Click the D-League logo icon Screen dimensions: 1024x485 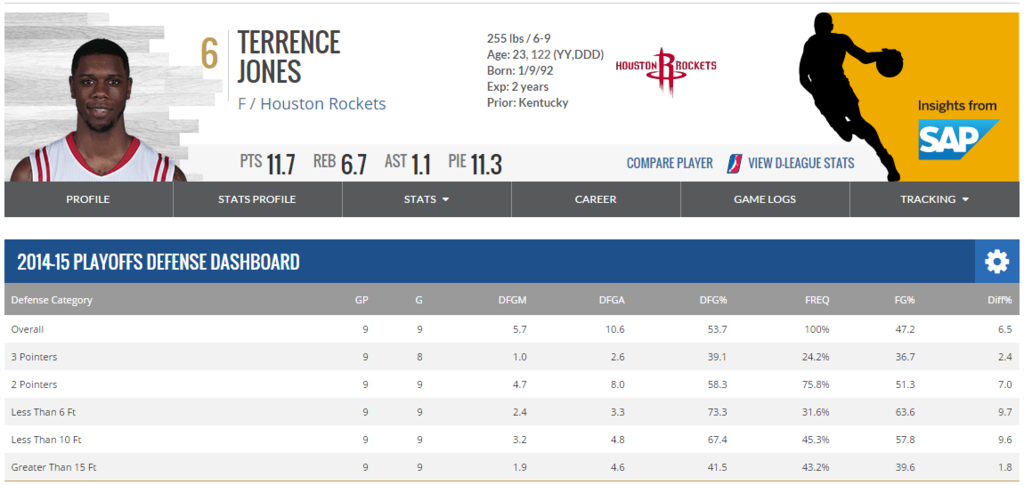click(734, 163)
